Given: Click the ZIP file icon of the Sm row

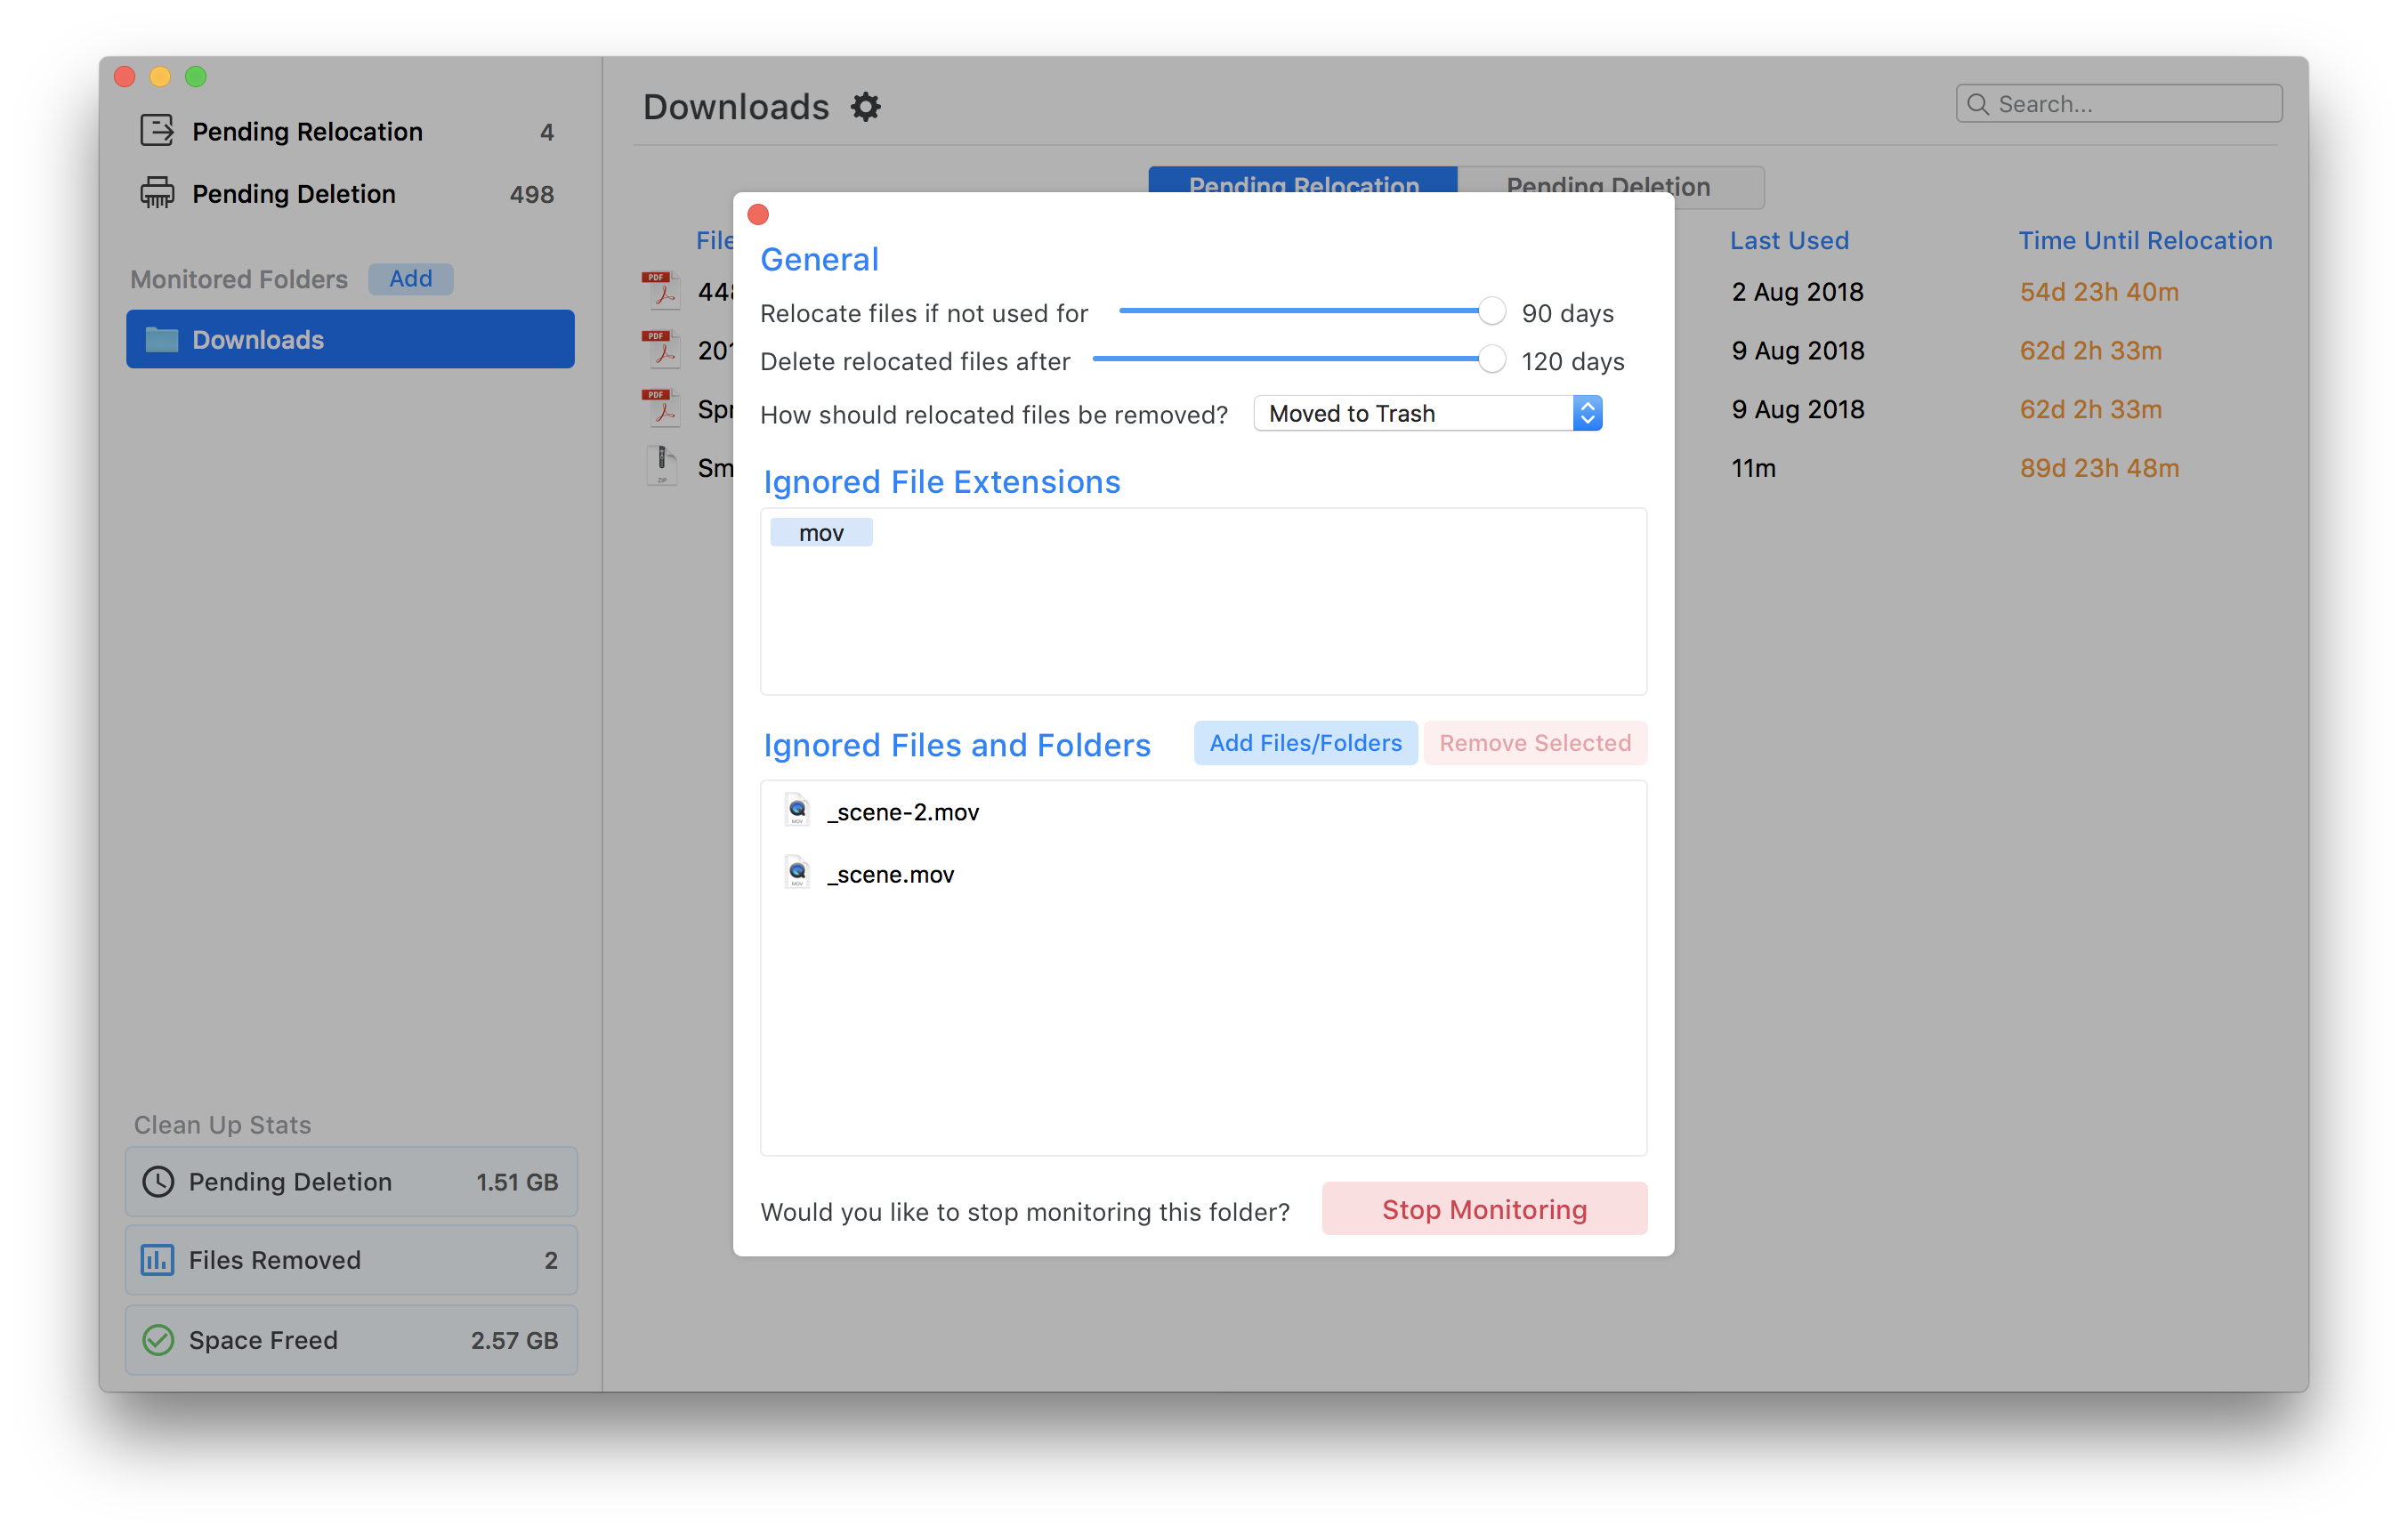Looking at the screenshot, I should pyautogui.click(x=661, y=467).
